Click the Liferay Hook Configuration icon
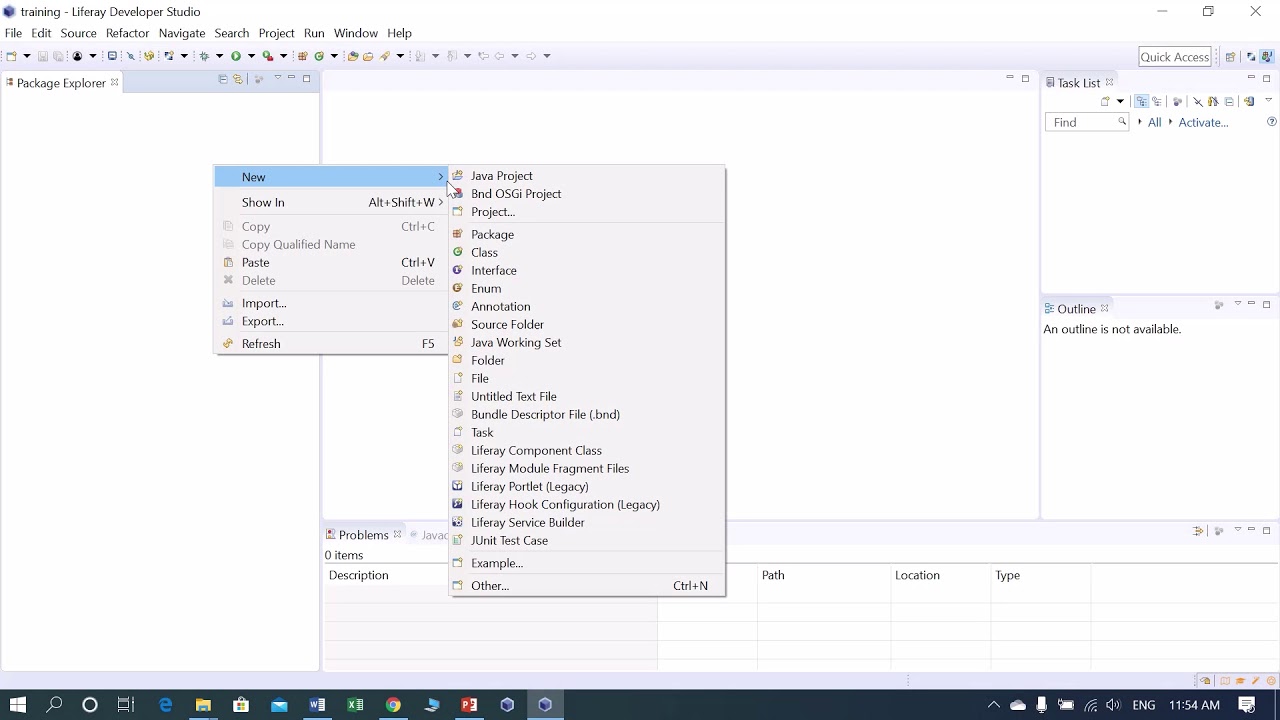The image size is (1280, 720). point(458,504)
